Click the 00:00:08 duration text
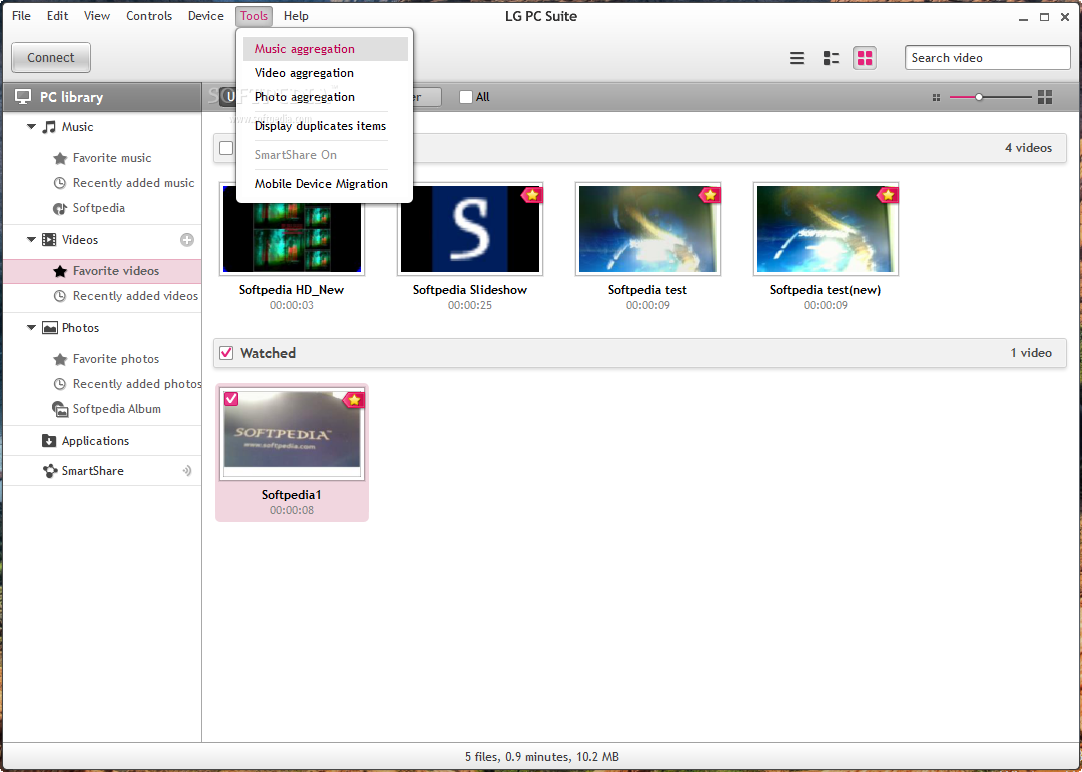Image resolution: width=1082 pixels, height=772 pixels. [292, 511]
